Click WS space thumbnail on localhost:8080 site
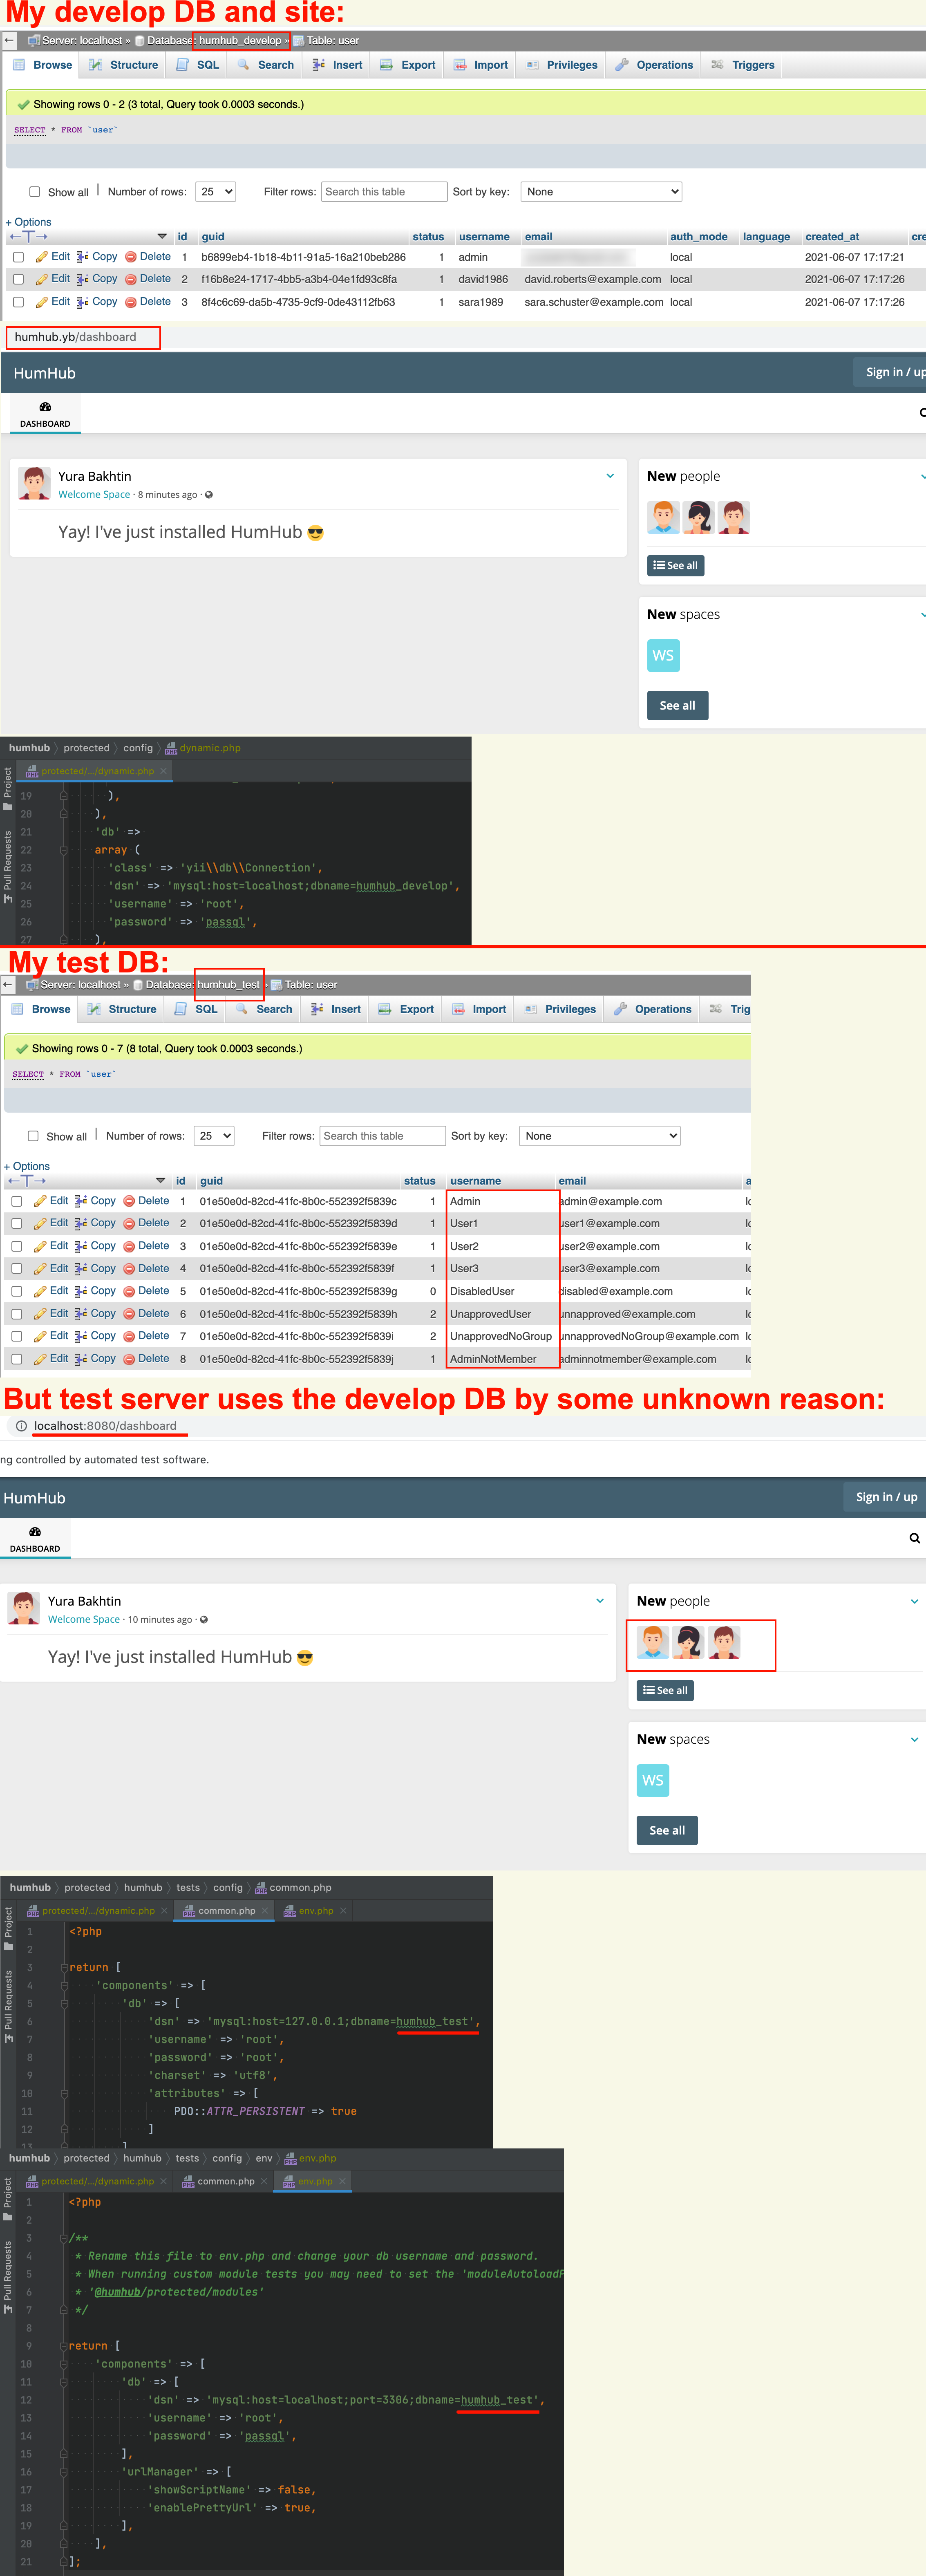The width and height of the screenshot is (926, 2576). coord(653,1780)
